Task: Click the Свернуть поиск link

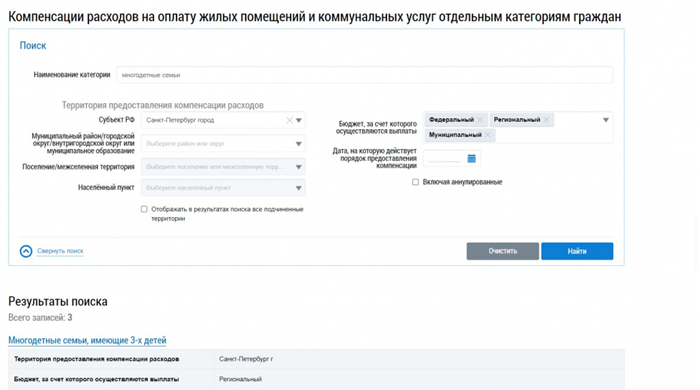Action: click(60, 251)
